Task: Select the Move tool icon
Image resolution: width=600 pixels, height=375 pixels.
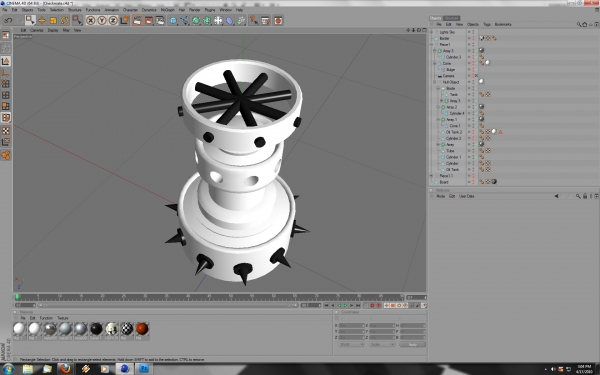Action: (42, 20)
